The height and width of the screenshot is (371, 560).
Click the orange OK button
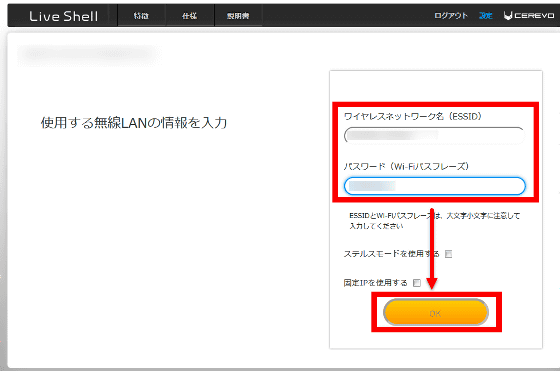coord(435,312)
